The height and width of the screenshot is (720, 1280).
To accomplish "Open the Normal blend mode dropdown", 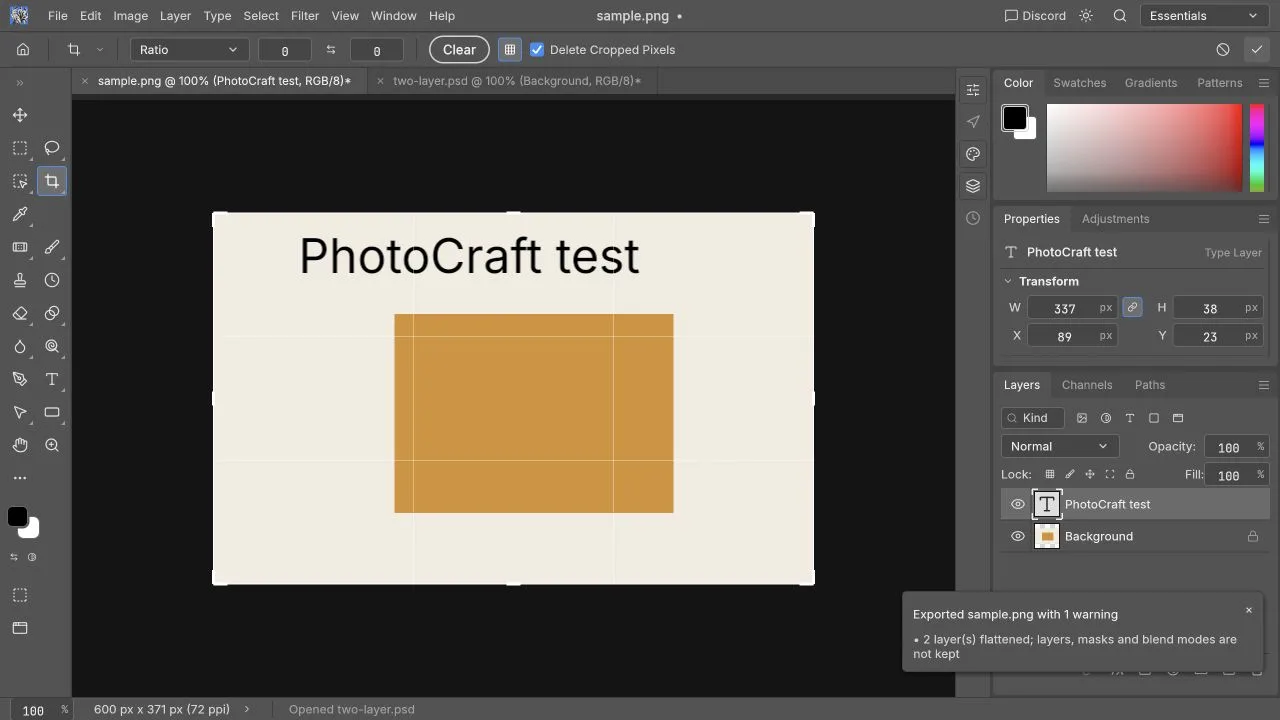I will coord(1059,446).
